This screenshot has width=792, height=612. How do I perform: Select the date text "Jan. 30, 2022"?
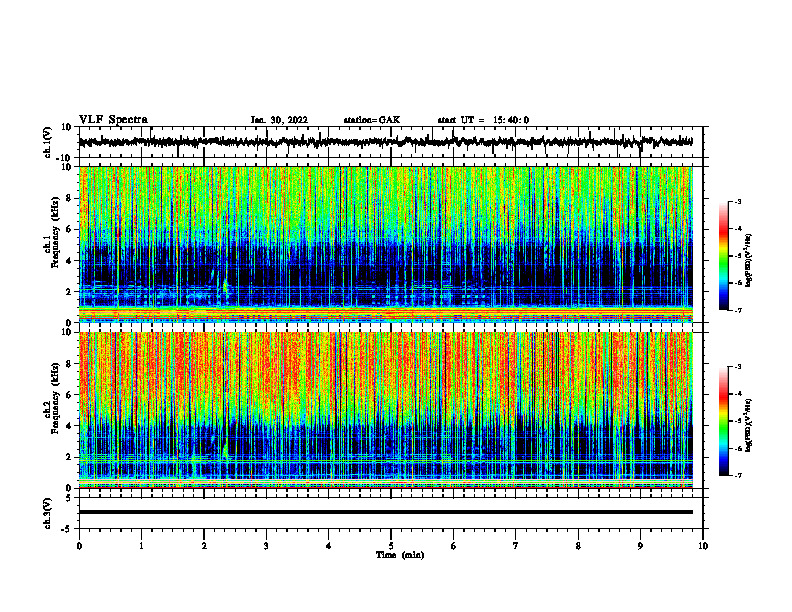[x=279, y=120]
